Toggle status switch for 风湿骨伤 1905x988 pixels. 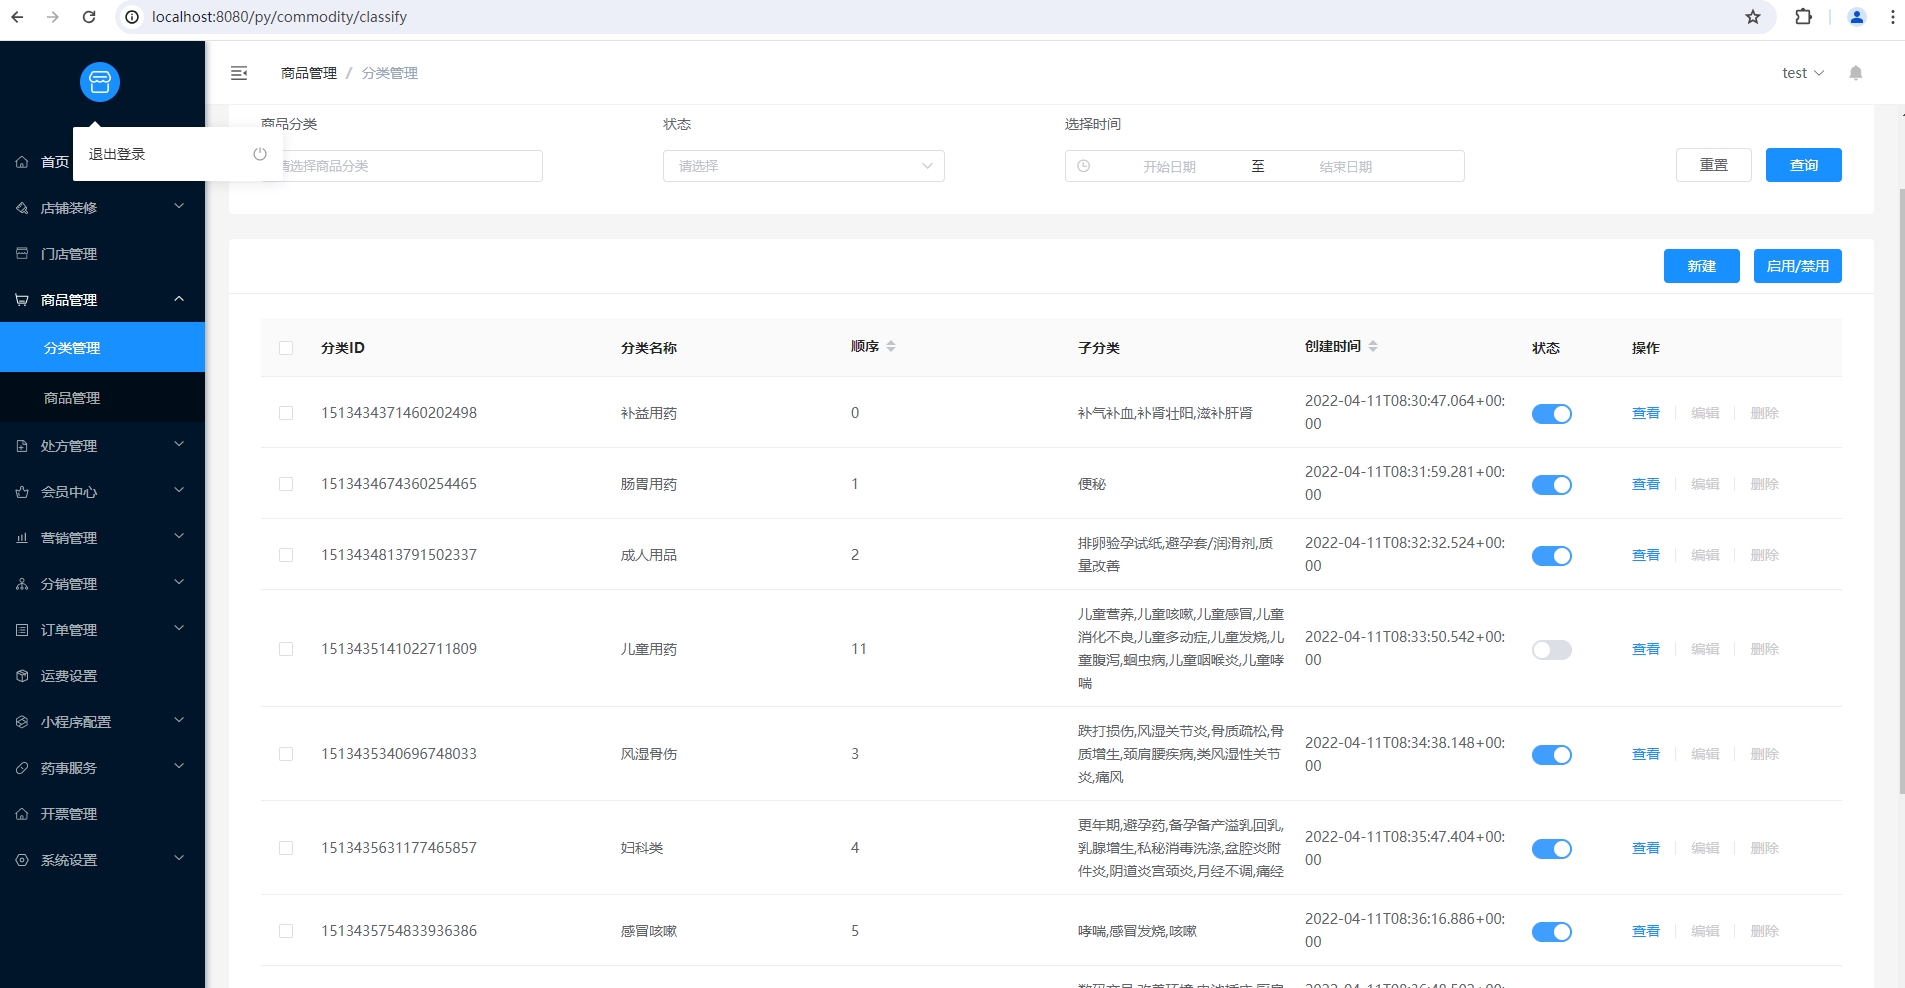pos(1552,755)
